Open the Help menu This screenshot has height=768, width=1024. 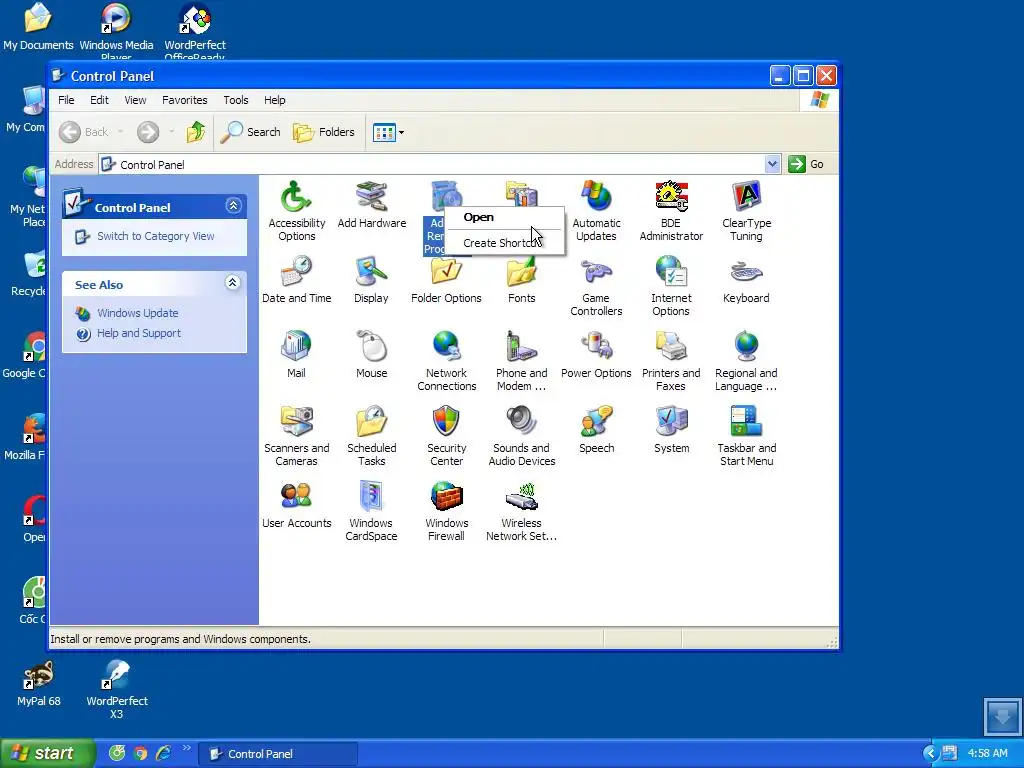(x=274, y=100)
